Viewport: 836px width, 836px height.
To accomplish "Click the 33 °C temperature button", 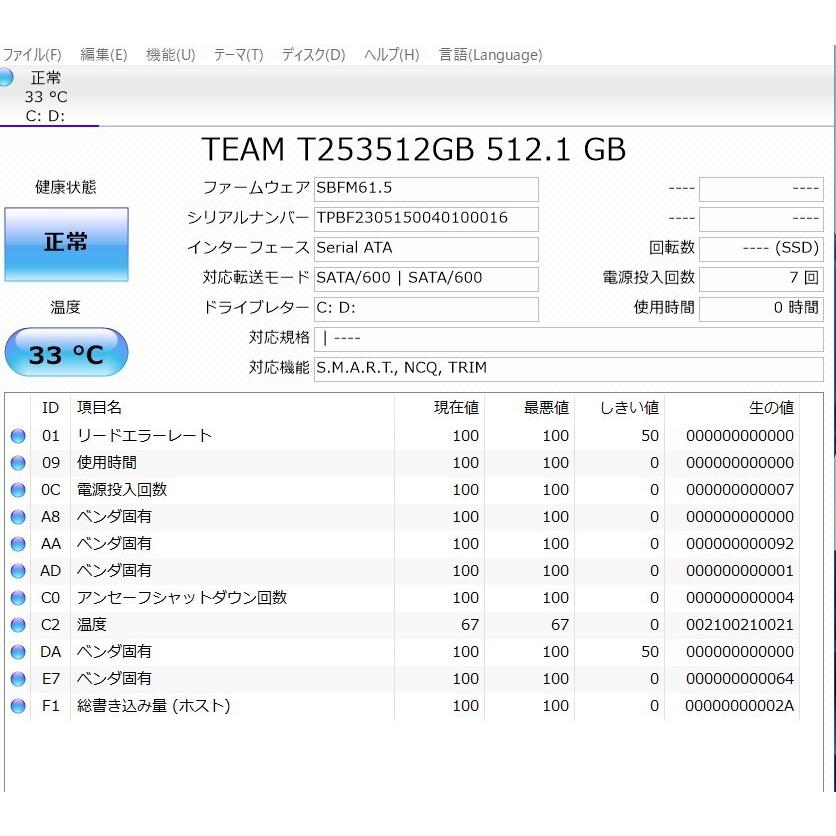I will pos(66,352).
